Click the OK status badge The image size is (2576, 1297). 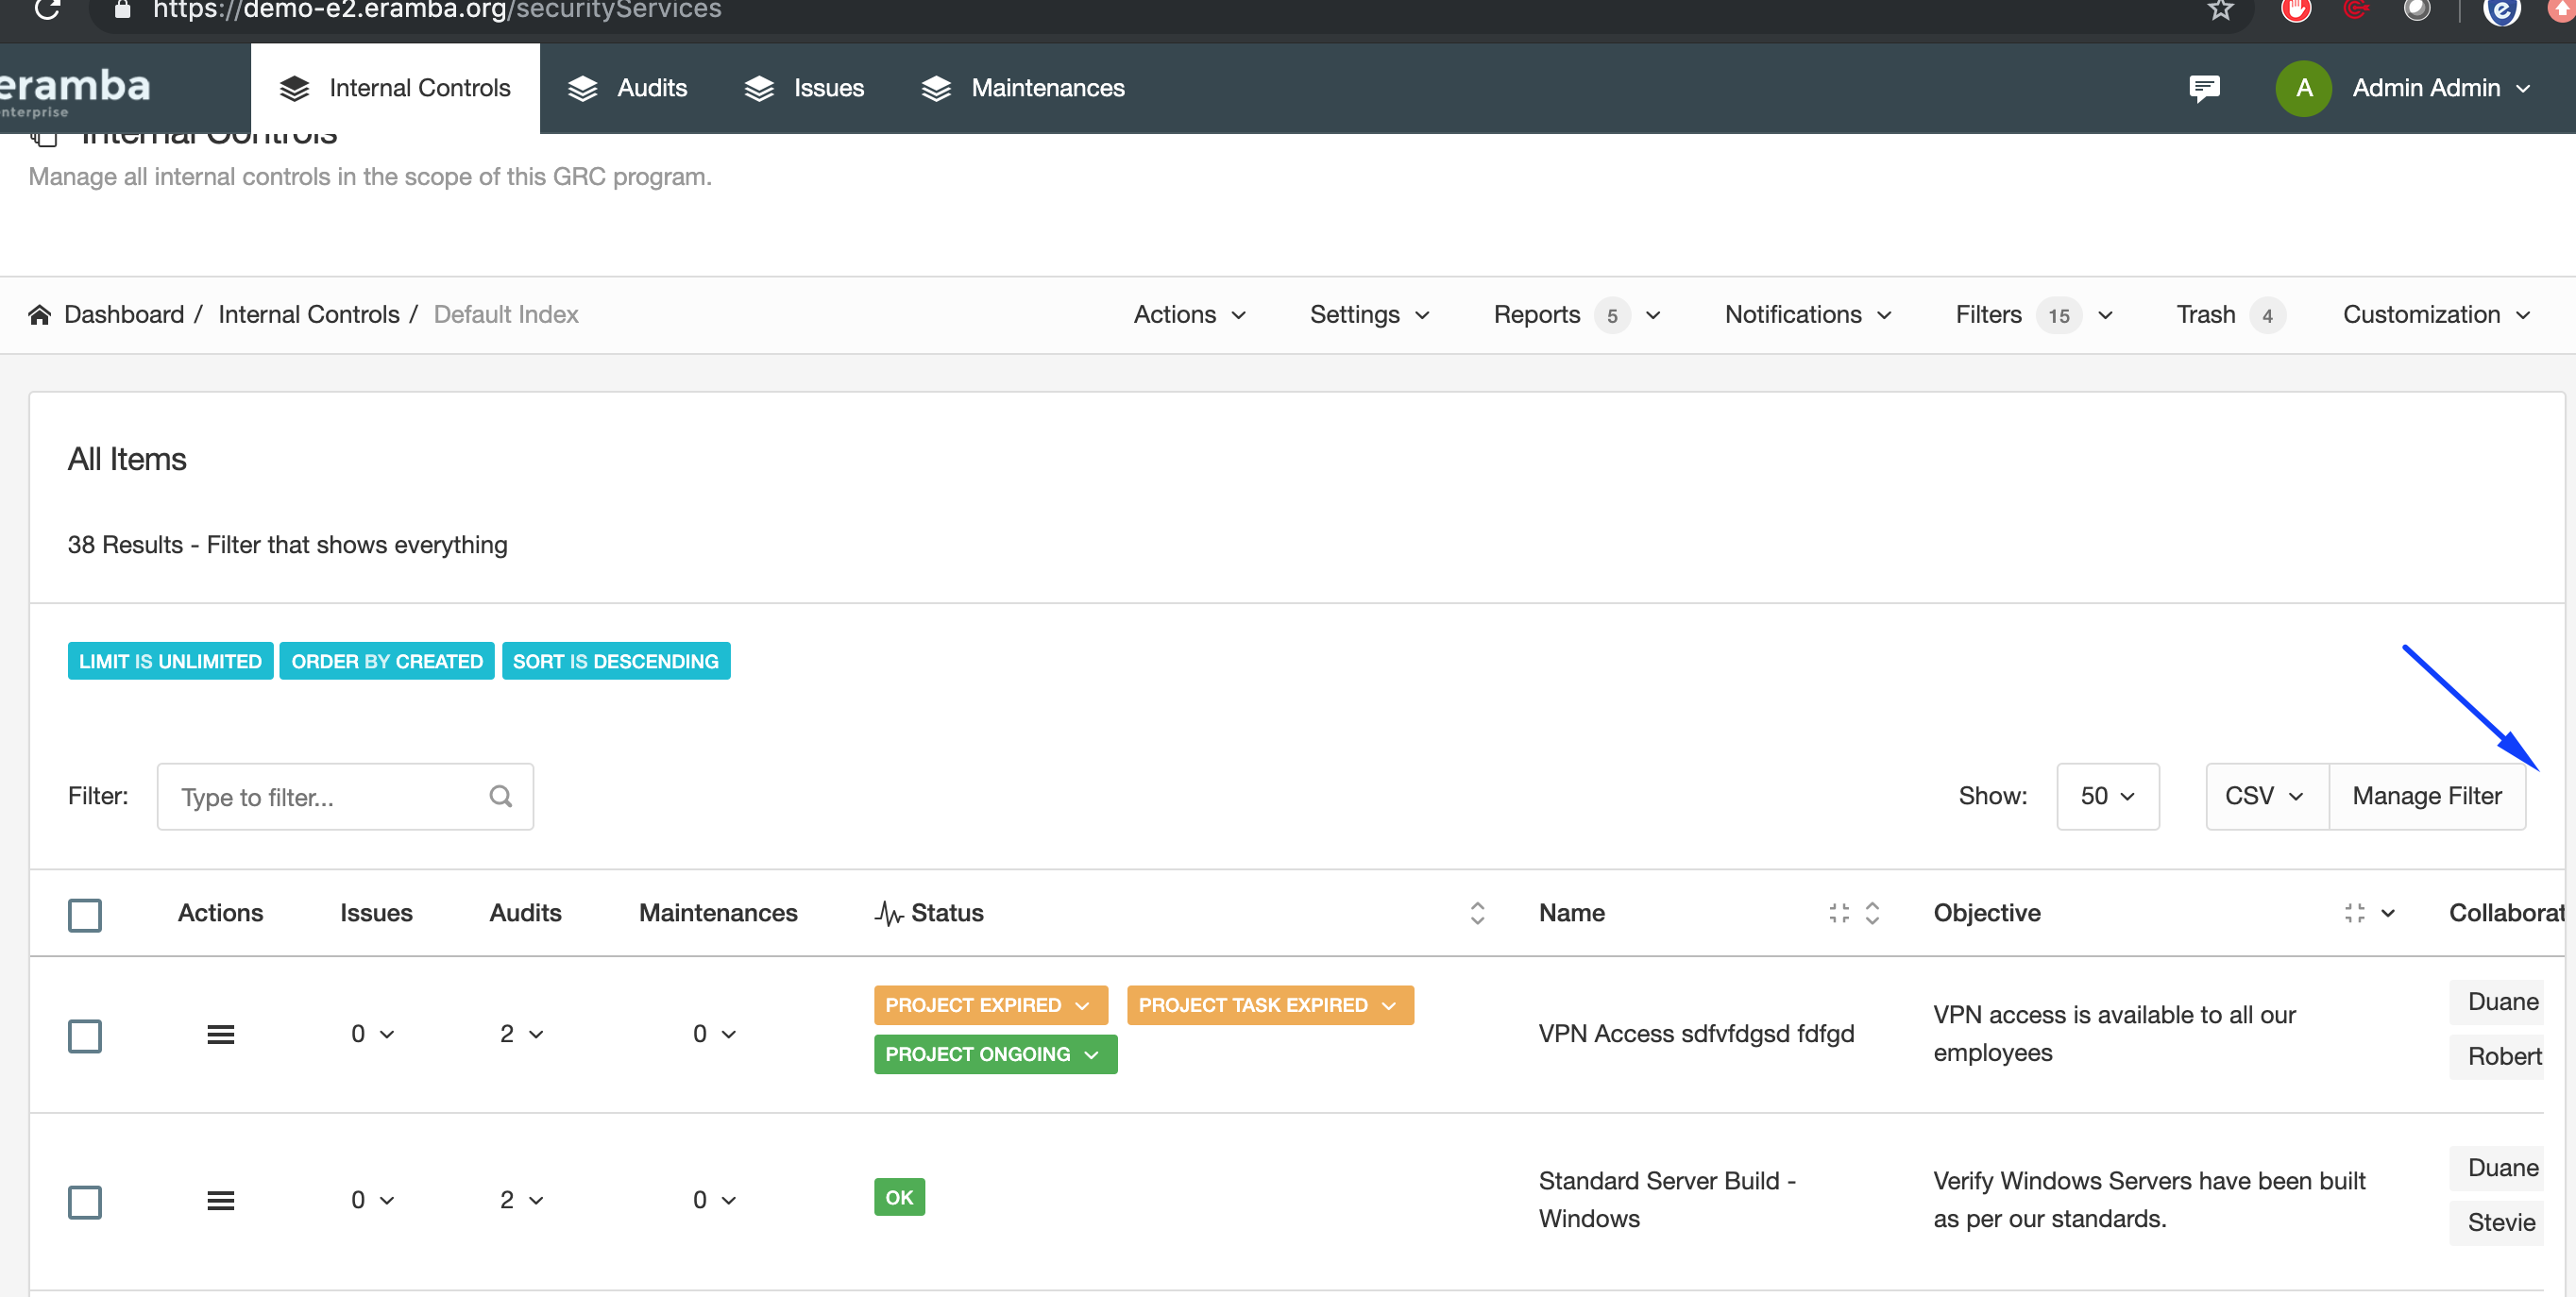tap(899, 1197)
